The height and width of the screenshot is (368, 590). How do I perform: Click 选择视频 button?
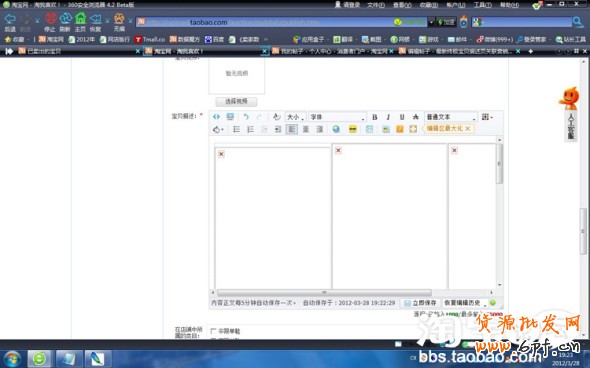(x=236, y=102)
